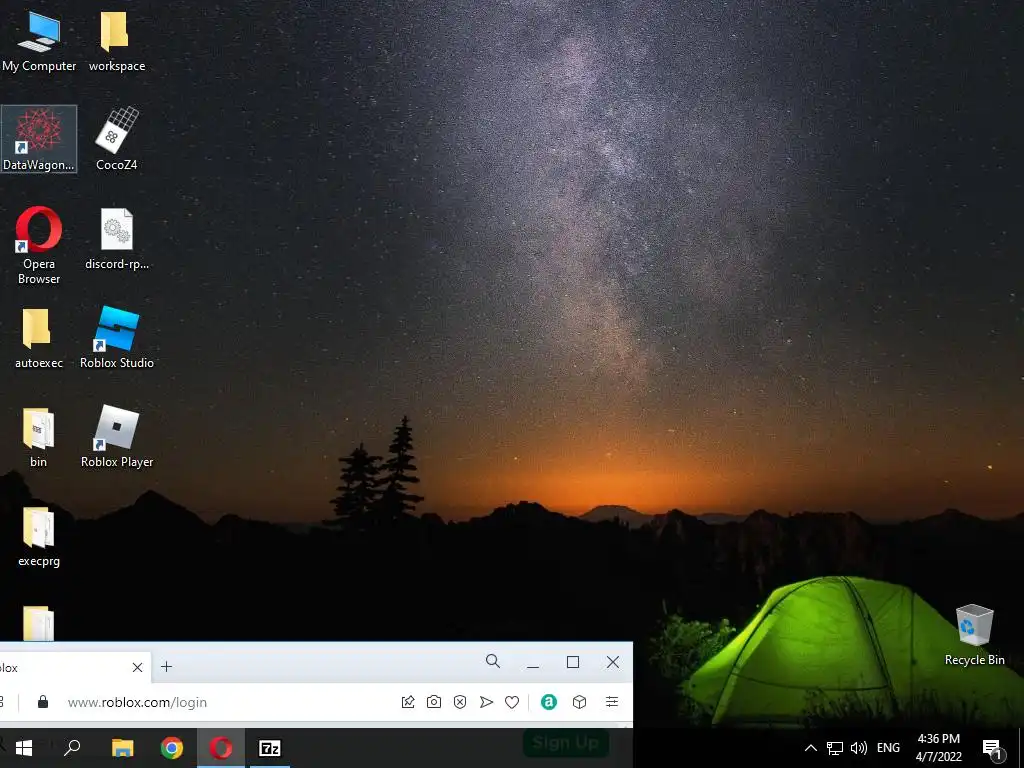Close the Roblox tab in Opera
Viewport: 1024px width, 768px height.
[x=137, y=667]
